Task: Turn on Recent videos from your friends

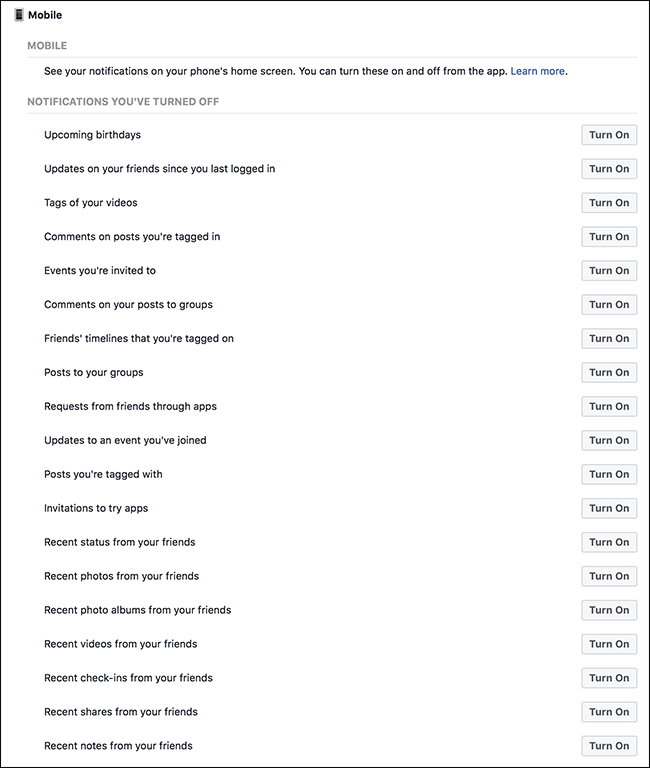Action: 609,645
